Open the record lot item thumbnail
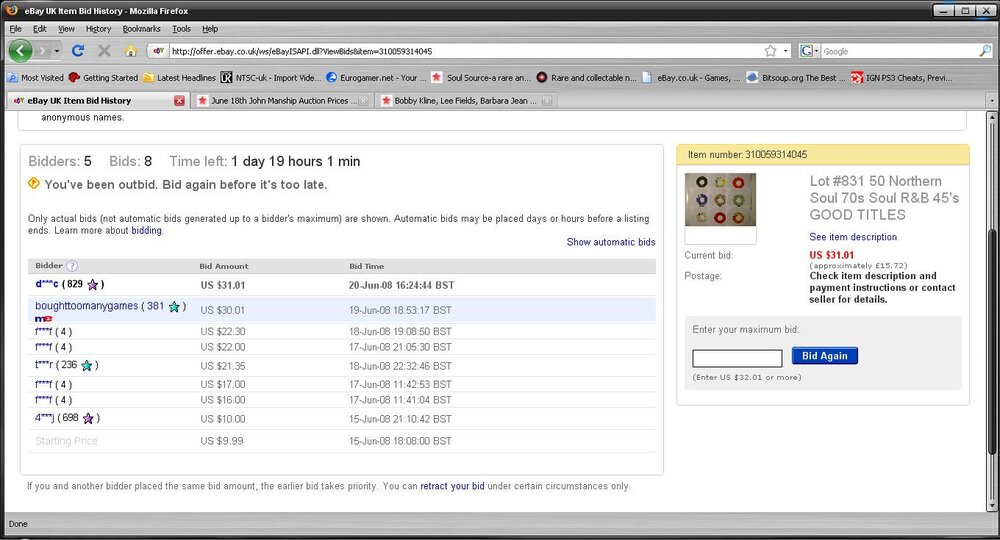The width and height of the screenshot is (1000, 540). [x=720, y=200]
